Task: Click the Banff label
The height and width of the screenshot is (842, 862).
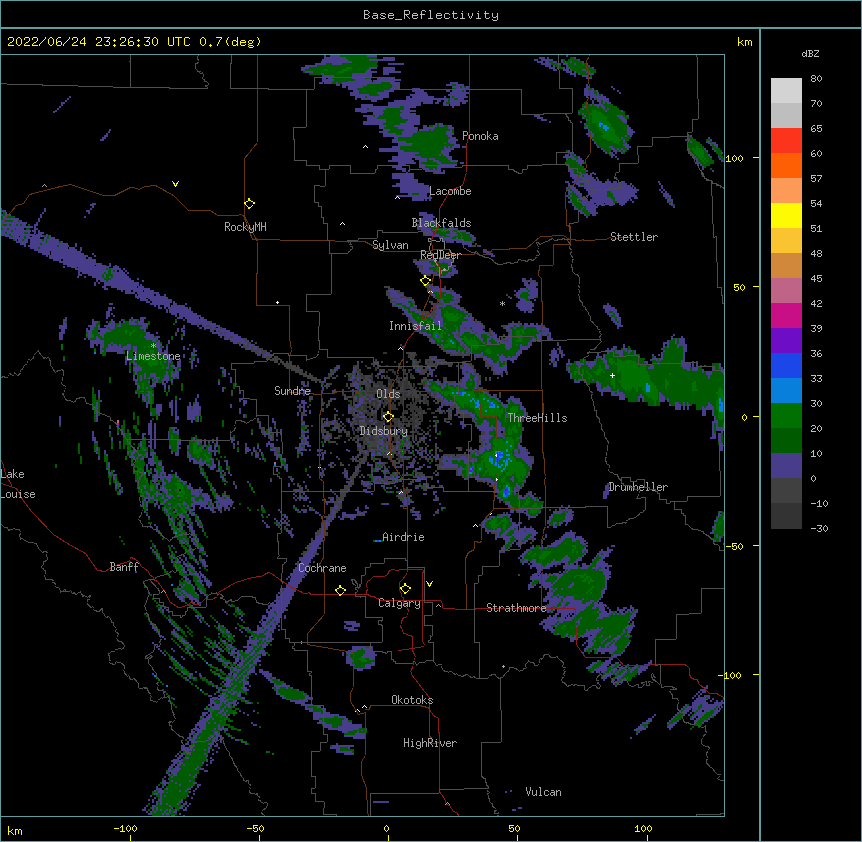Action: tap(124, 567)
